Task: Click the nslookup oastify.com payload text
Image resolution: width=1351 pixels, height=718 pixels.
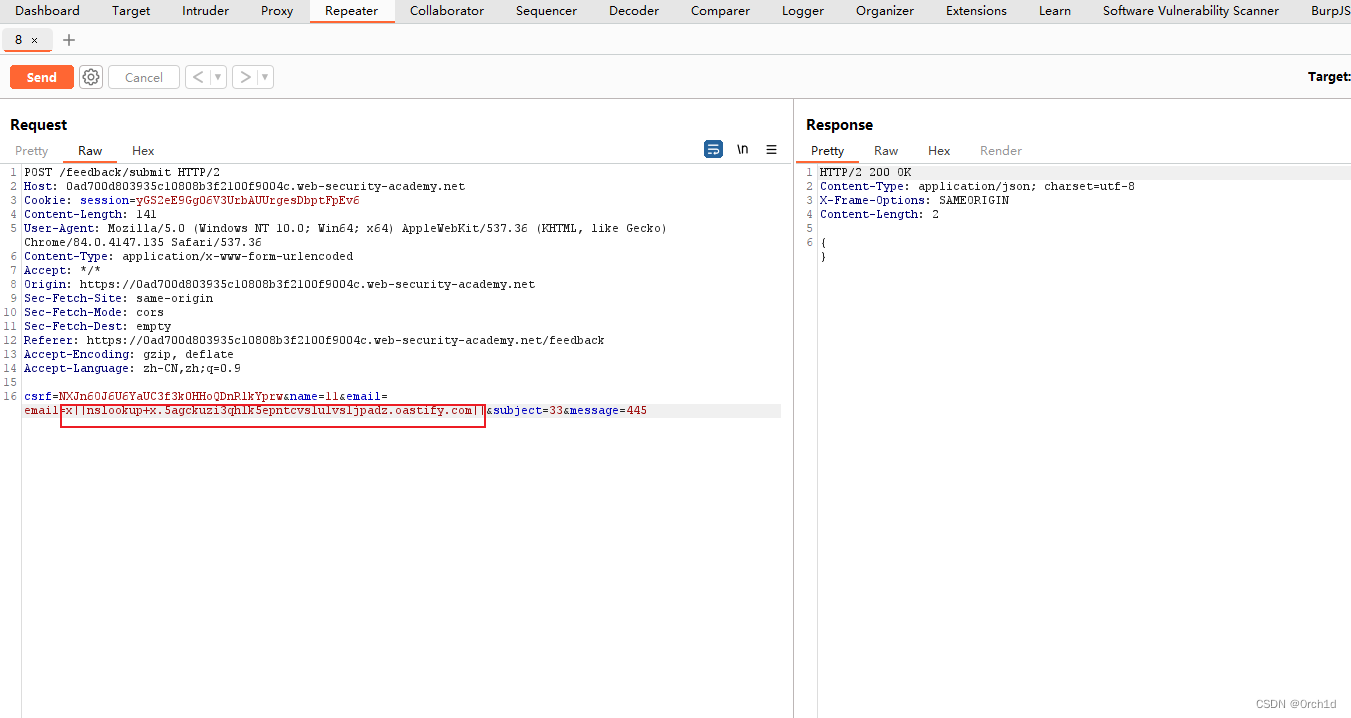Action: click(272, 410)
